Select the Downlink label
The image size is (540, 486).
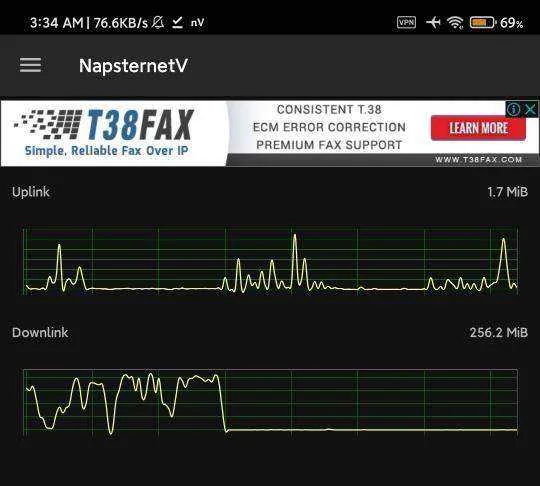coord(40,332)
